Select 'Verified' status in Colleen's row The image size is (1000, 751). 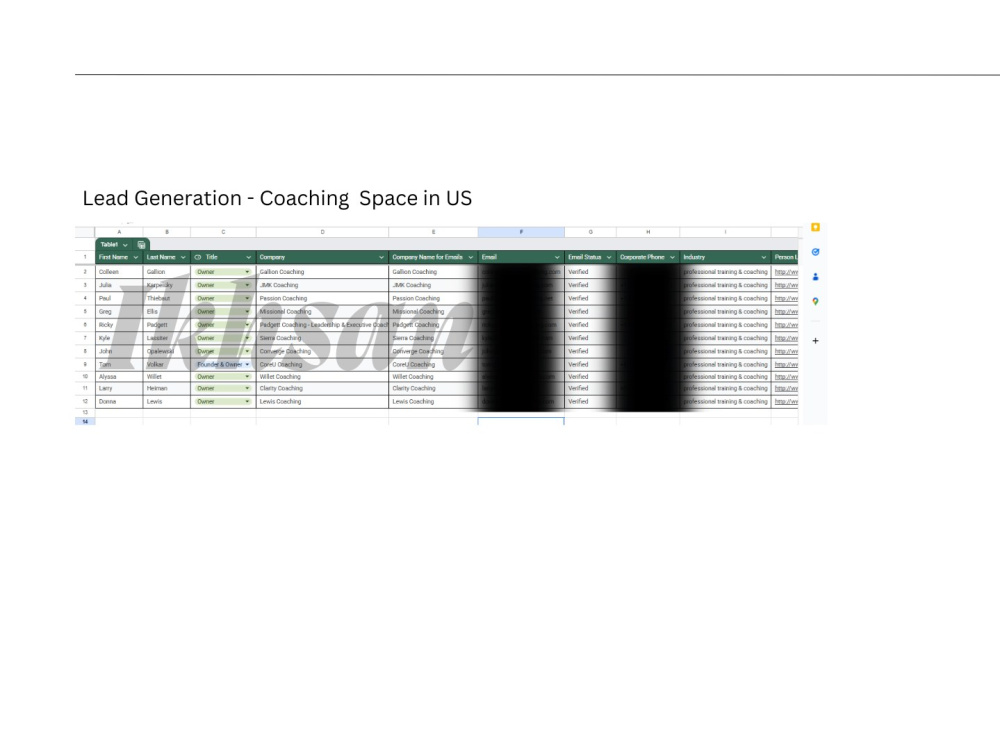[591, 272]
